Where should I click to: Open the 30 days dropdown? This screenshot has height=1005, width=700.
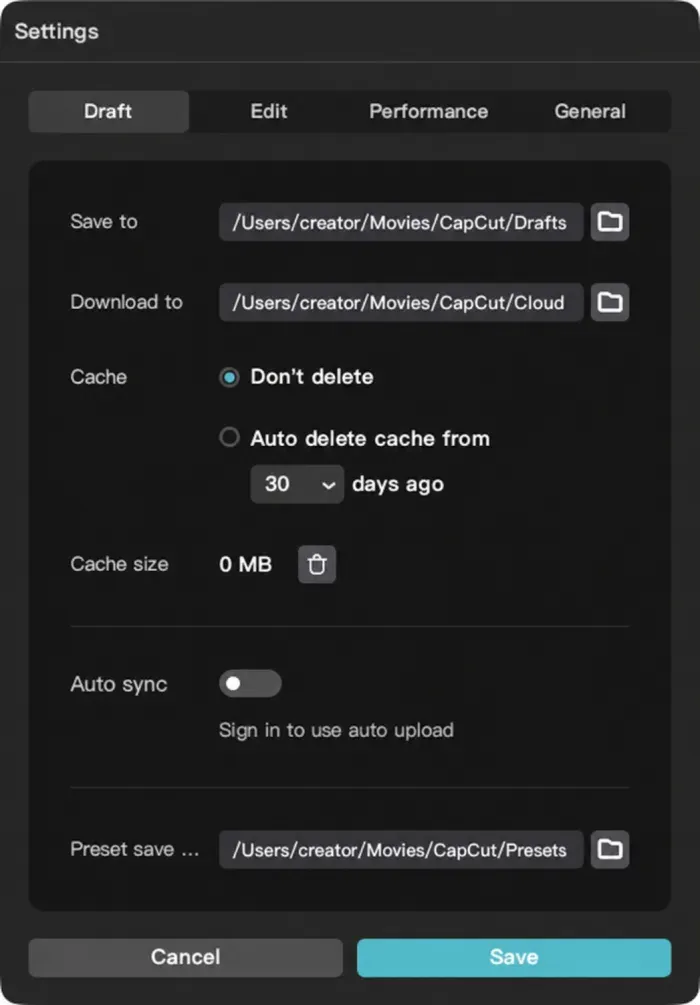(x=297, y=484)
